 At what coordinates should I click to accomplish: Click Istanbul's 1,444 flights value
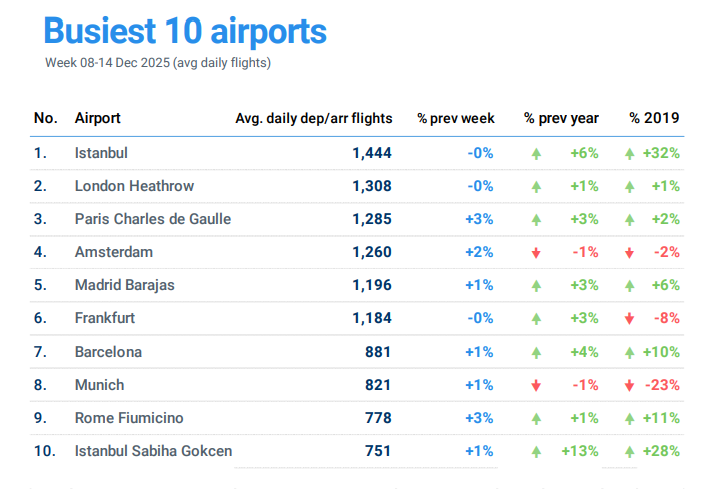[371, 153]
